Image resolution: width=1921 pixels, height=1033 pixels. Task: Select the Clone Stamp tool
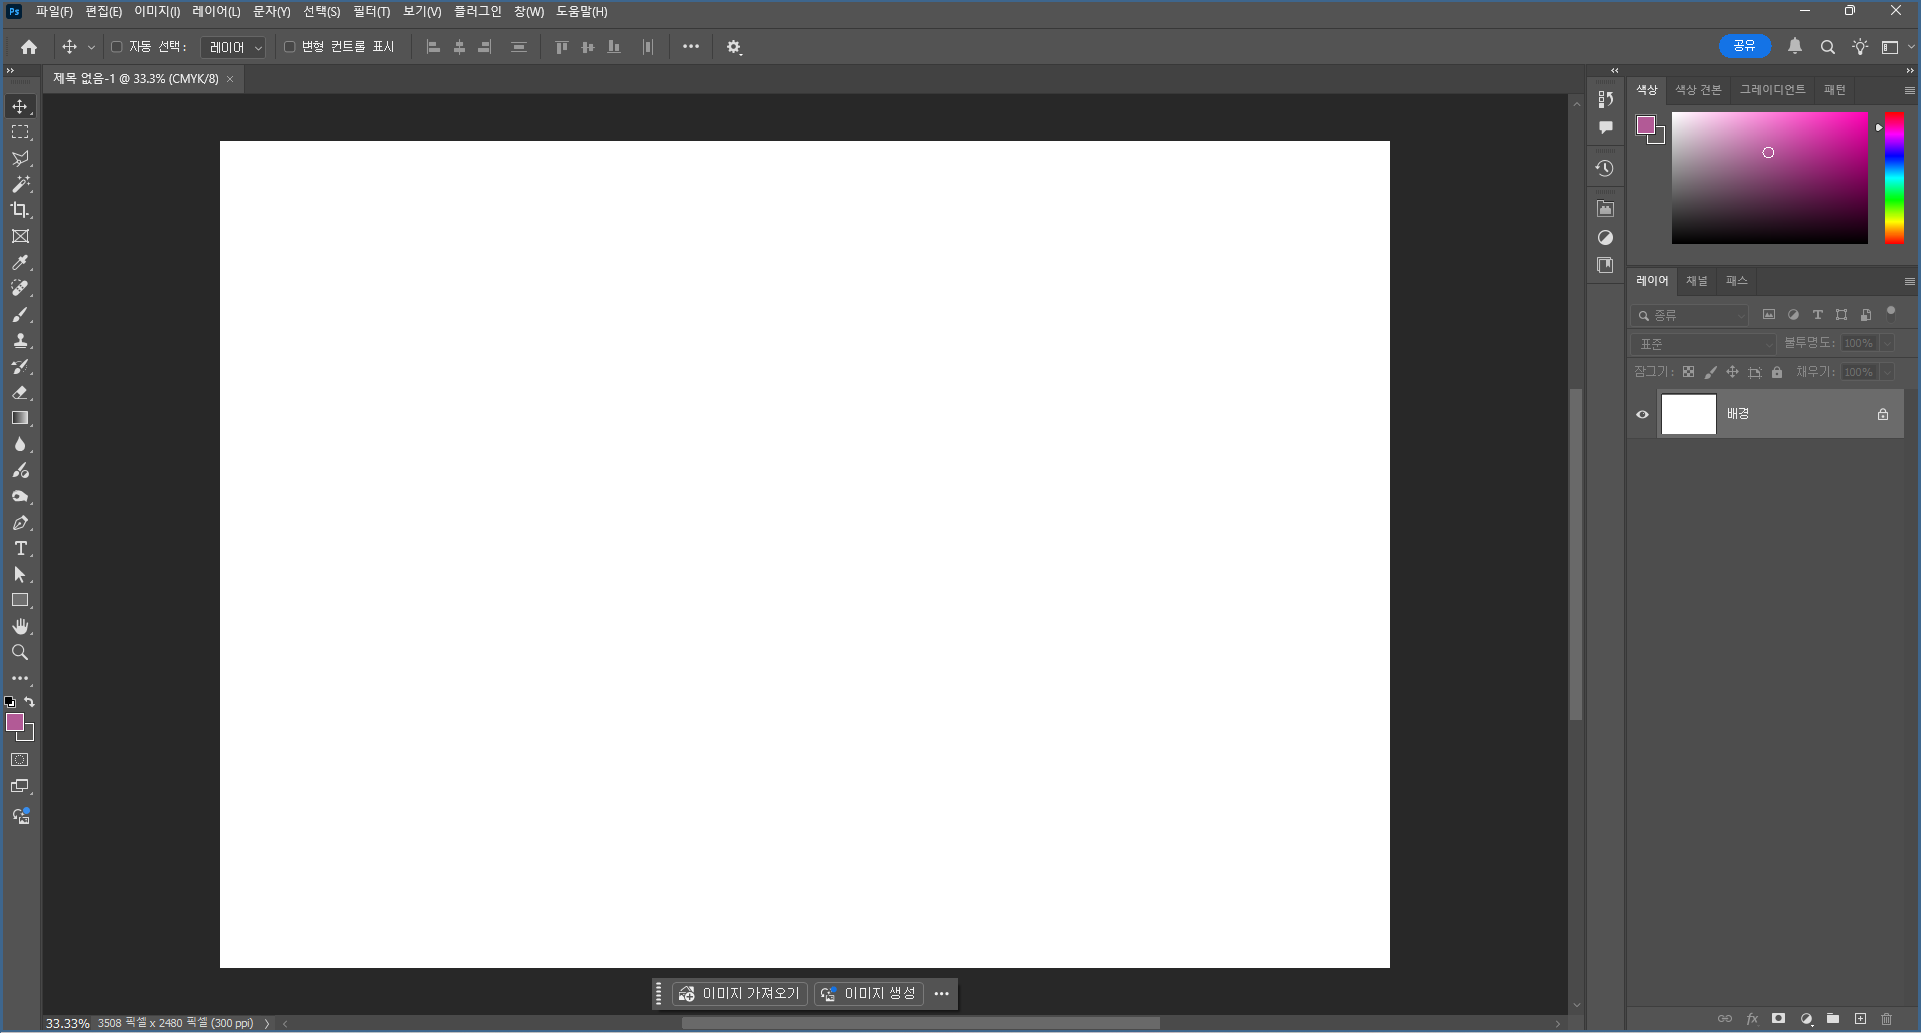20,340
